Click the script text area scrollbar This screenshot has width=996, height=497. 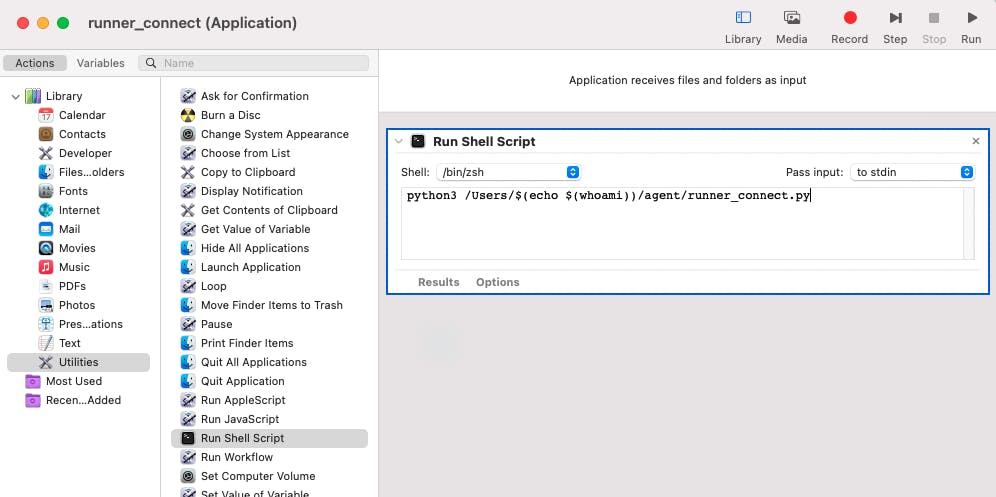coord(969,224)
